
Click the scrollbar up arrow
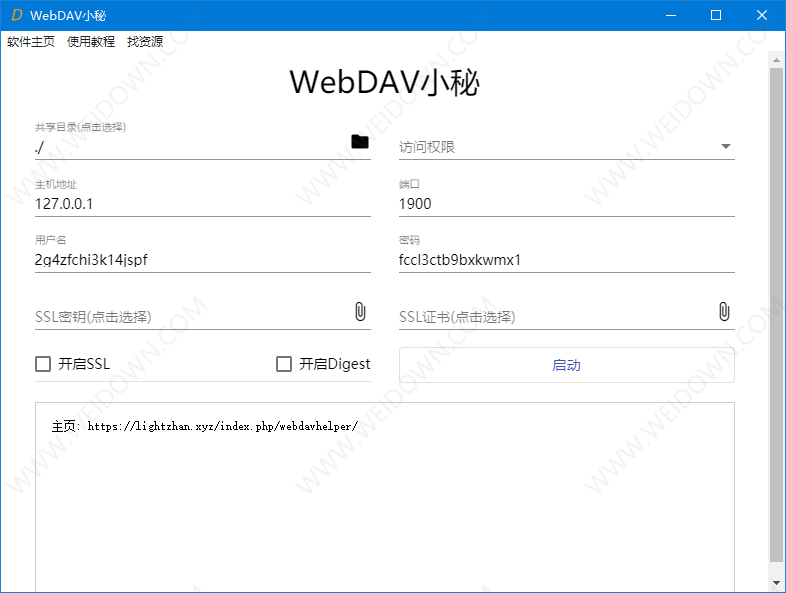pos(776,60)
